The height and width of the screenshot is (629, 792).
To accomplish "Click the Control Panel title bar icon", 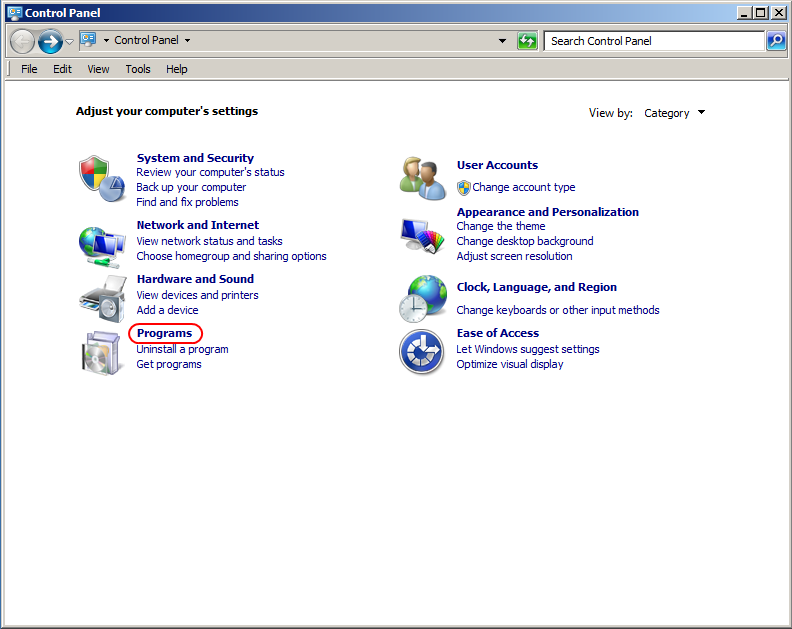I will 15,13.
